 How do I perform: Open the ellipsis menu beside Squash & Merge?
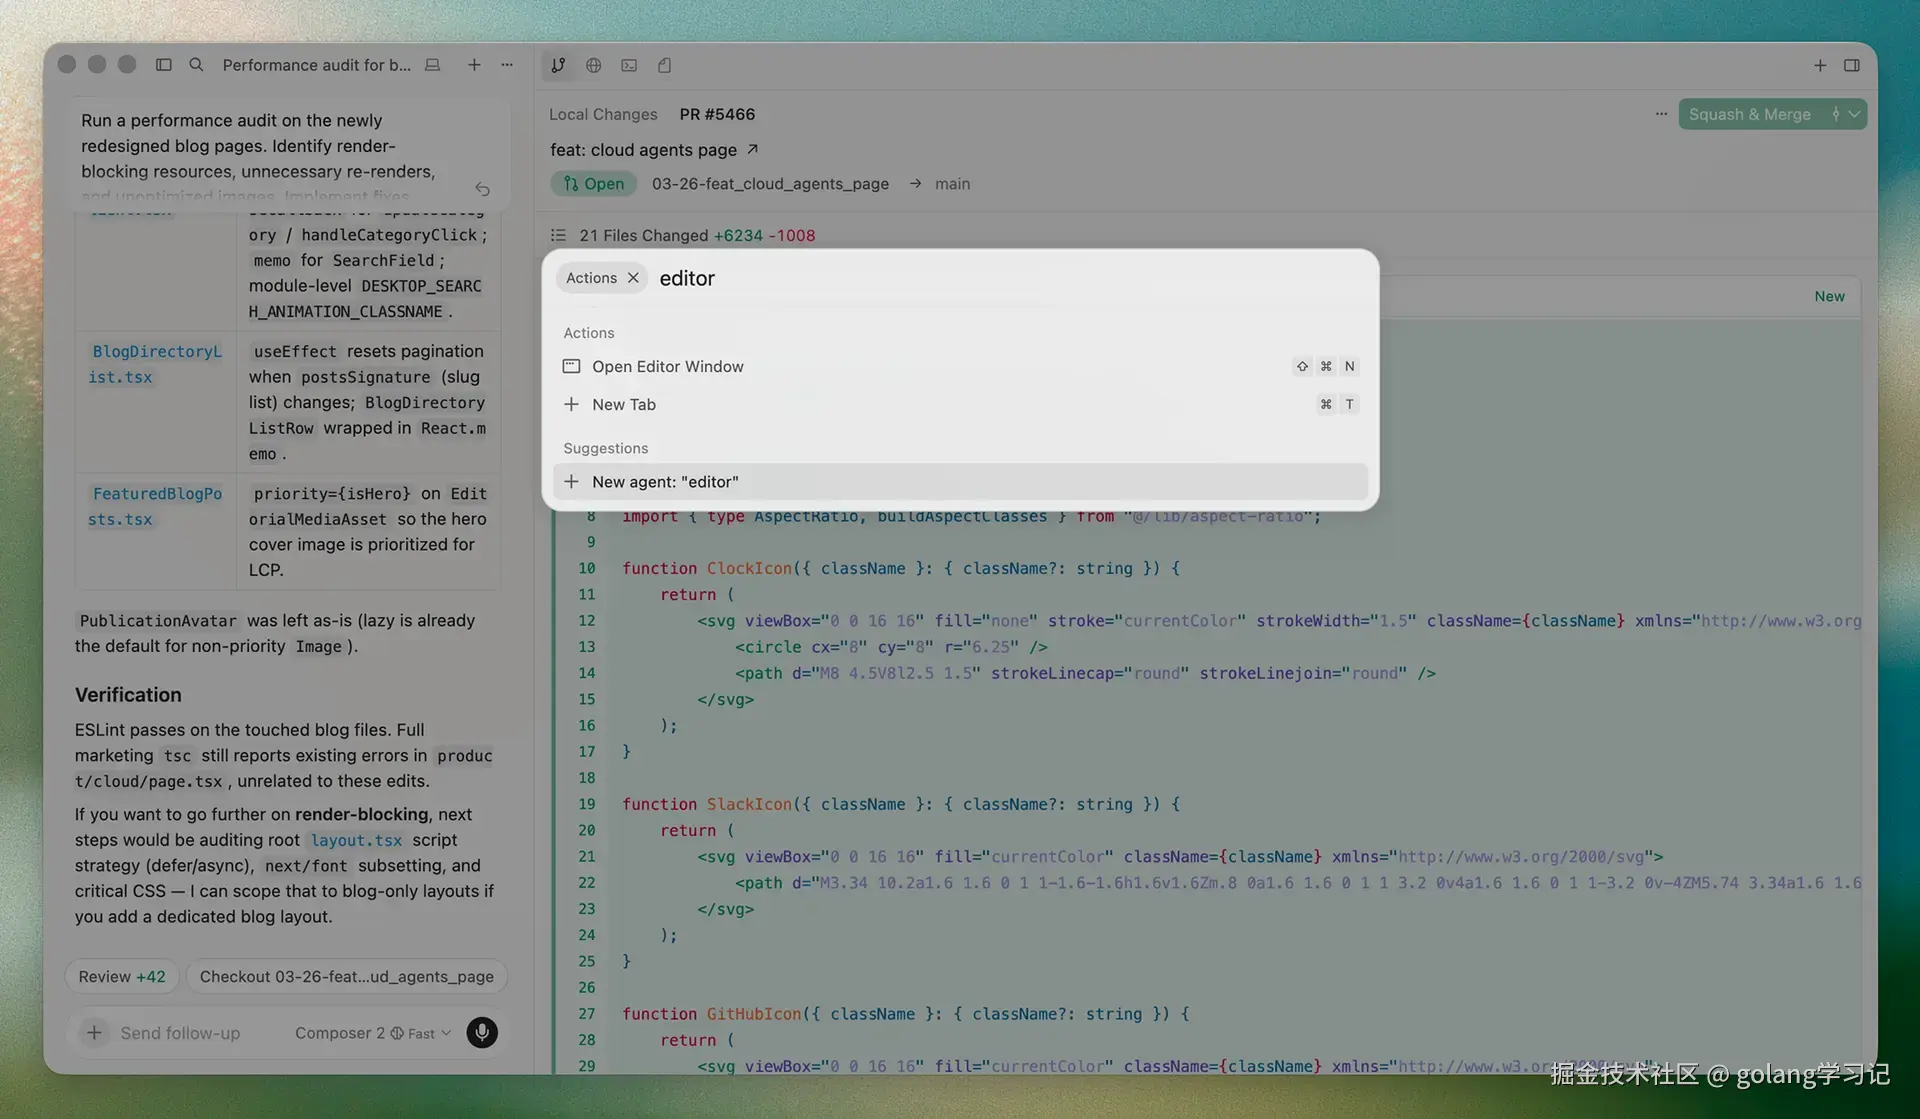1661,114
